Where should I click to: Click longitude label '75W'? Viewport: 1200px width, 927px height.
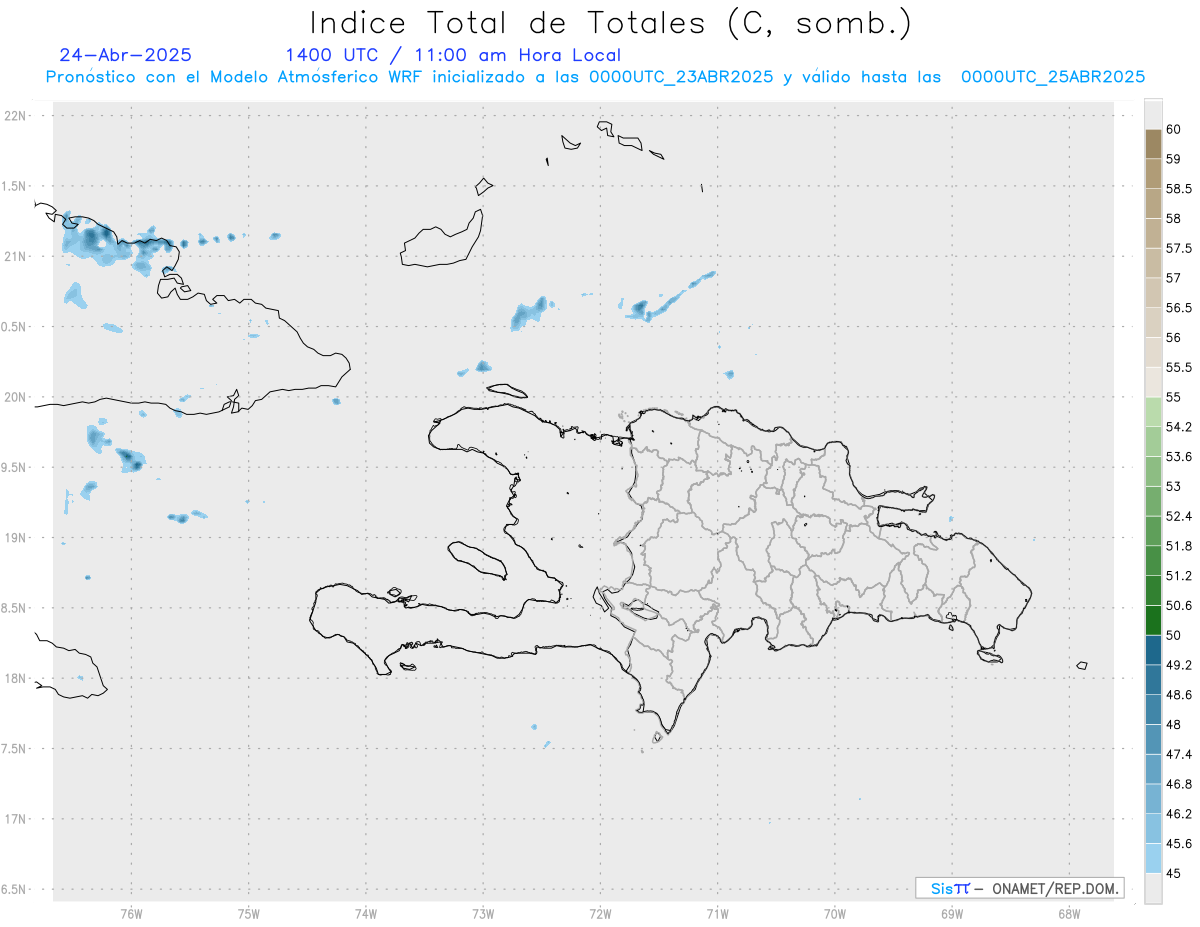coord(249,914)
